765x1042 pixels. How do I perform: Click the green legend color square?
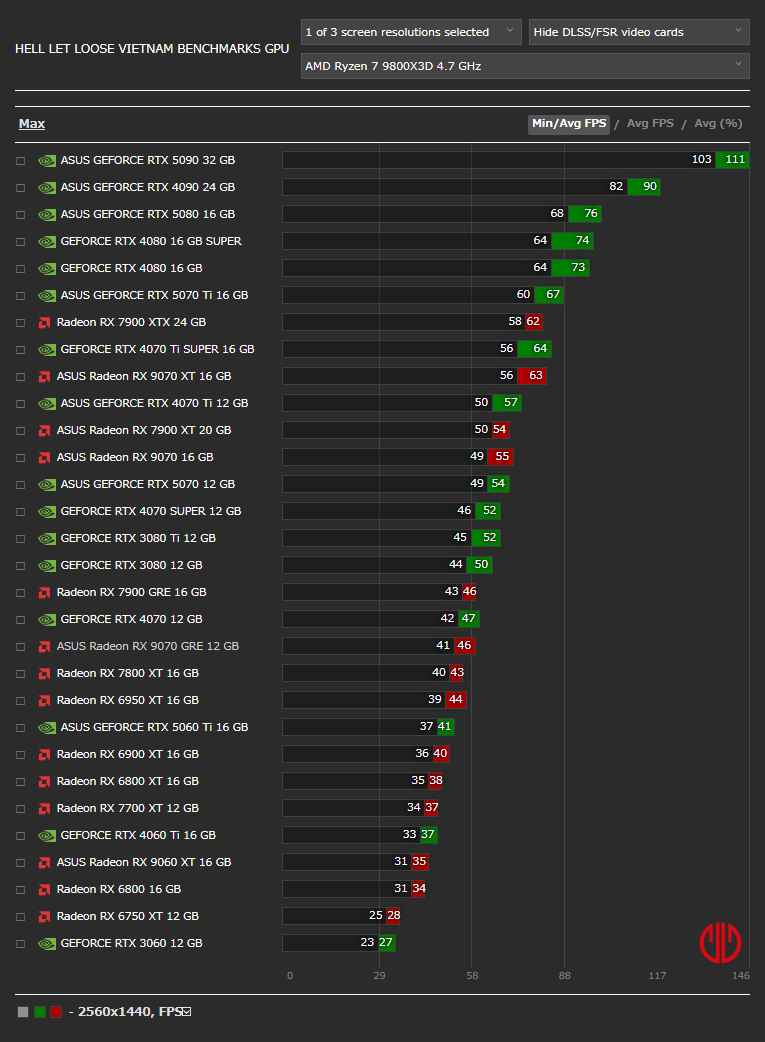click(x=40, y=1012)
